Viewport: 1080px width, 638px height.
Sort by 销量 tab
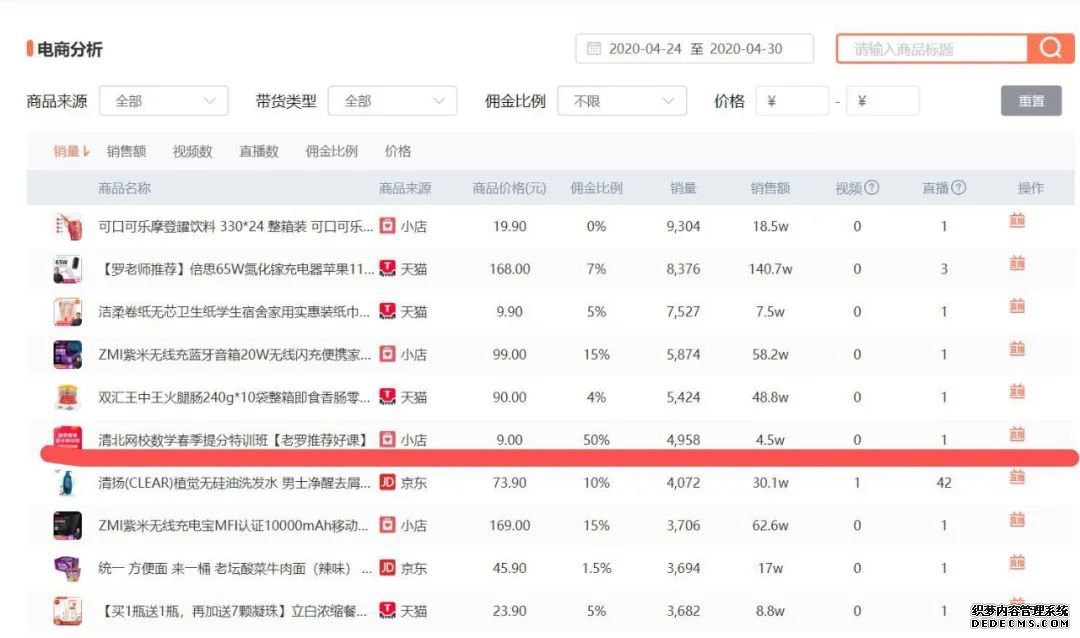point(71,151)
